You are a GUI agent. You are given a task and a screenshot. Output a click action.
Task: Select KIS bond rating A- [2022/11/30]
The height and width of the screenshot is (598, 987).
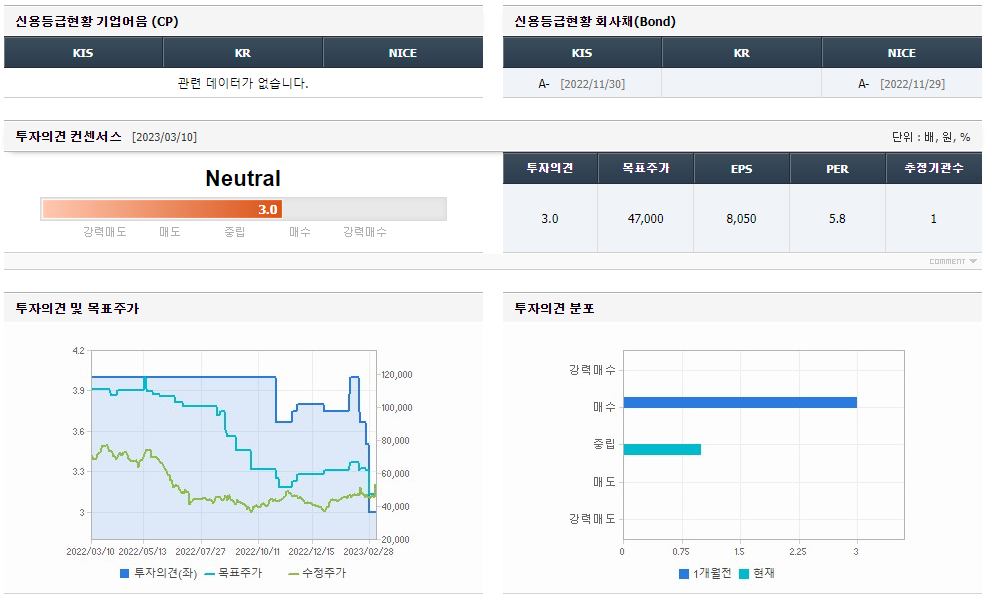582,84
